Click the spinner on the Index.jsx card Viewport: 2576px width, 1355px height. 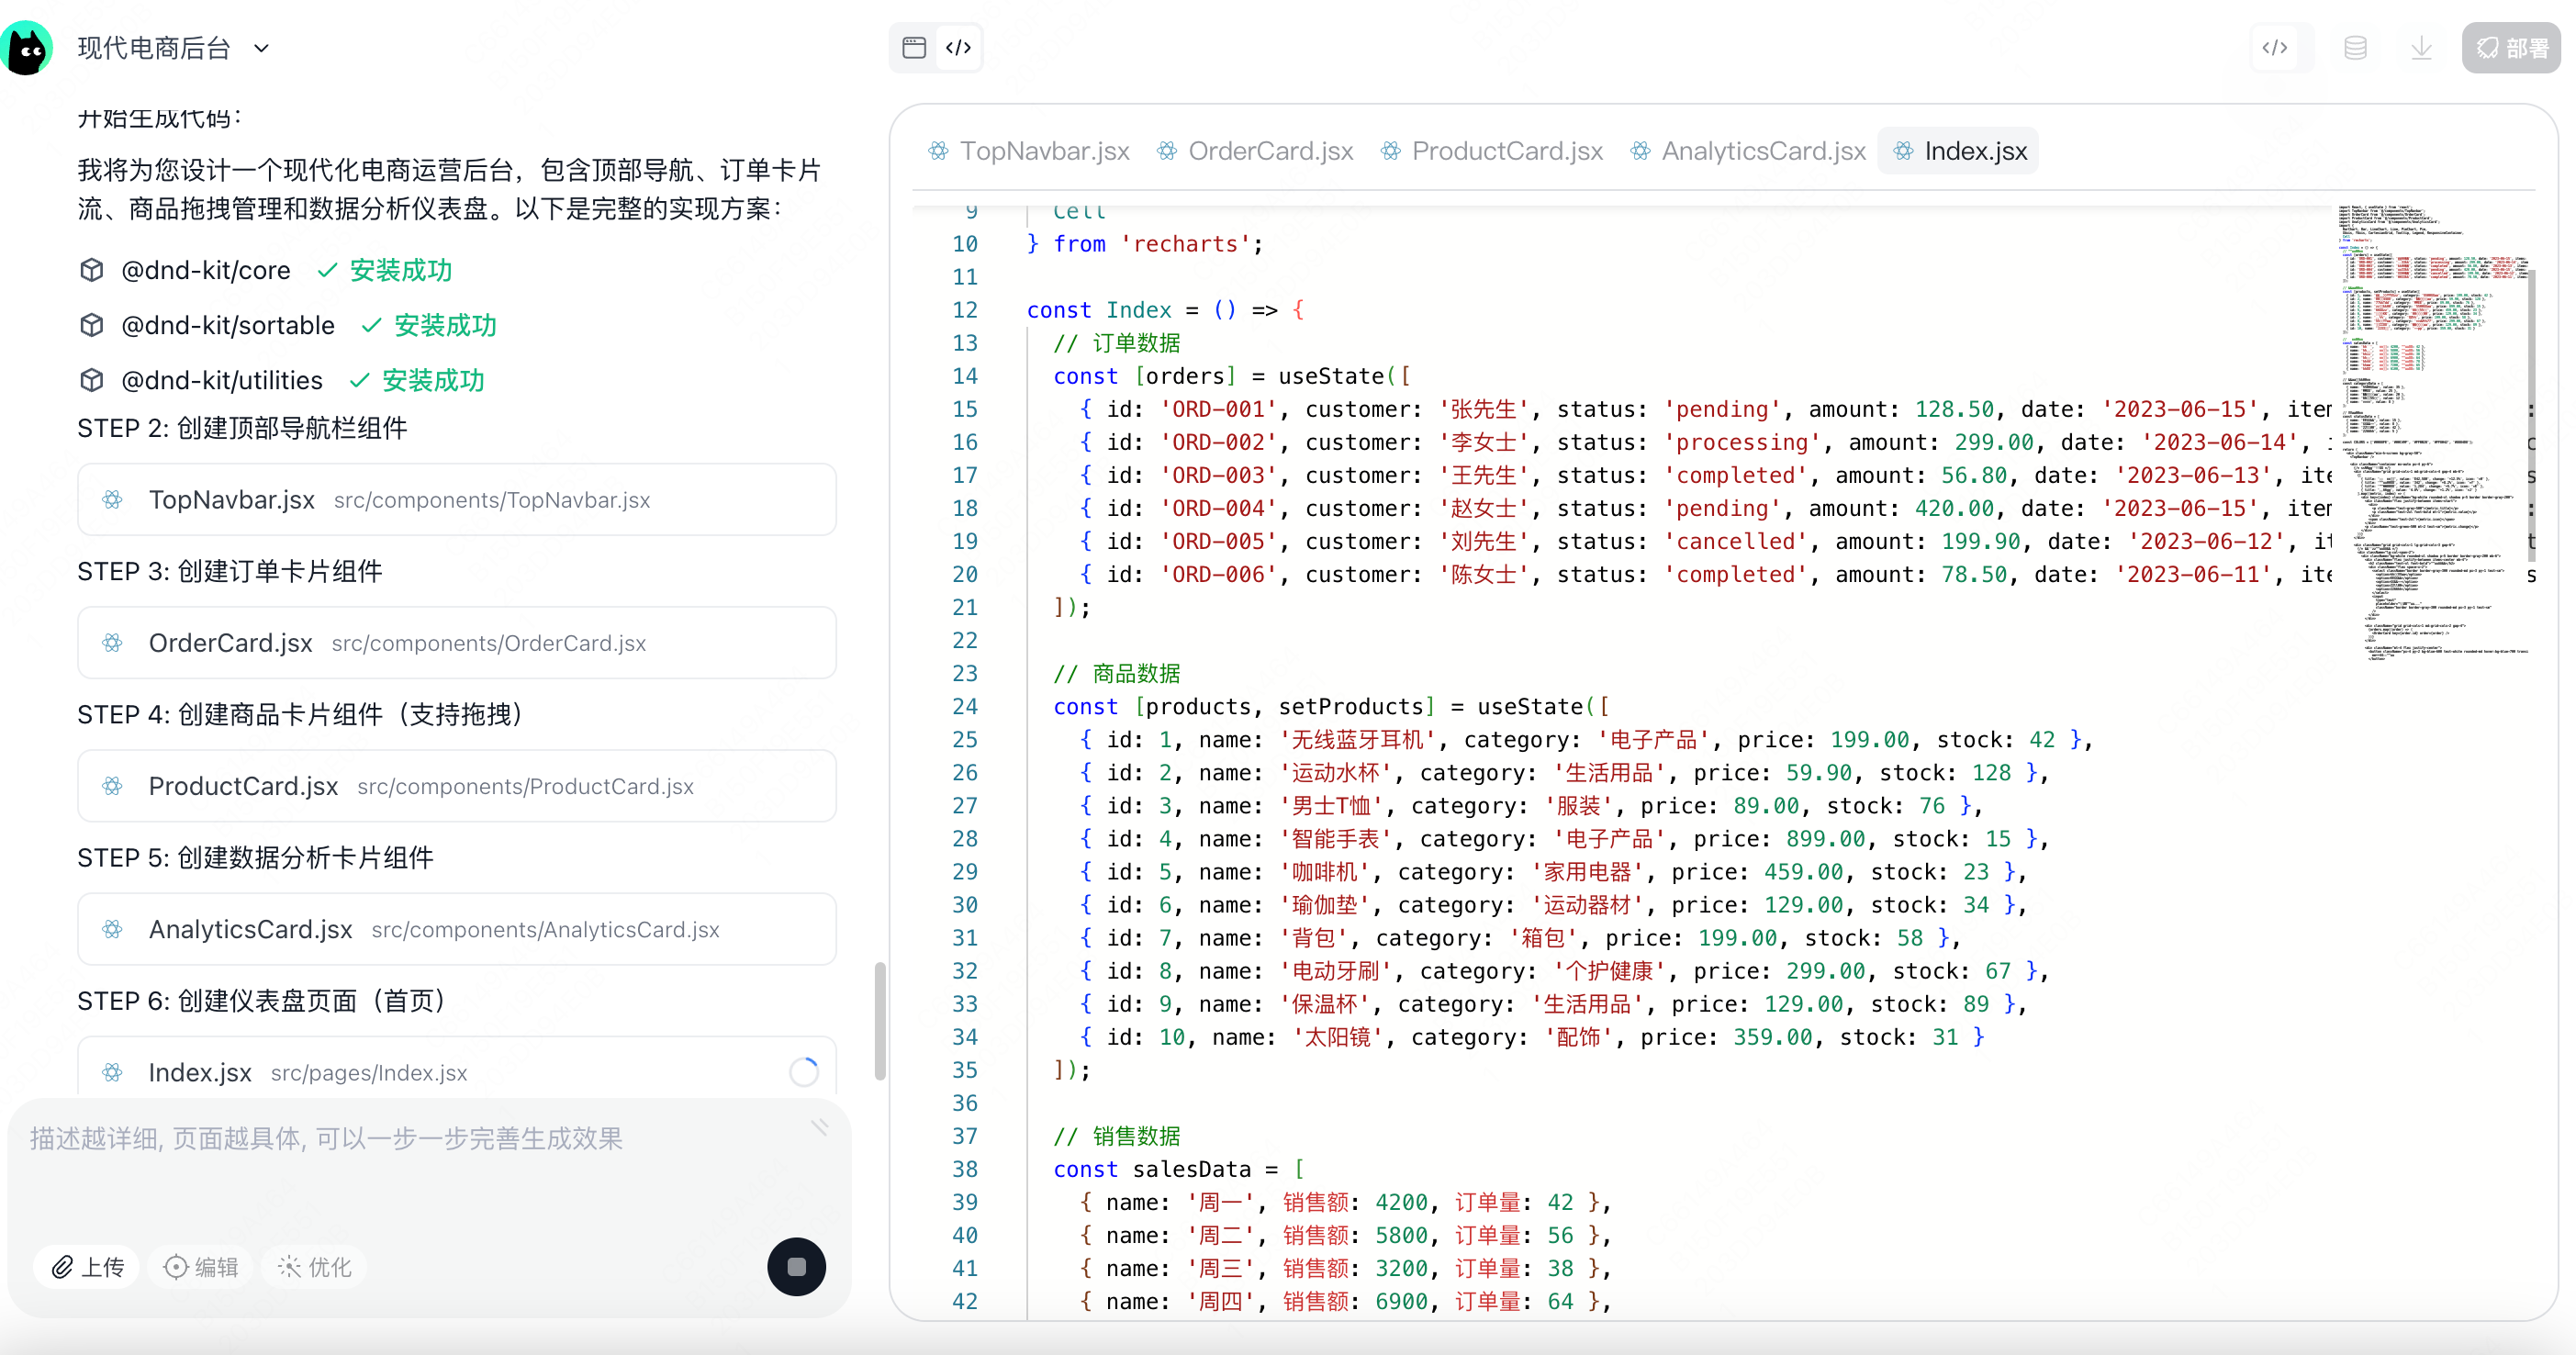point(803,1071)
